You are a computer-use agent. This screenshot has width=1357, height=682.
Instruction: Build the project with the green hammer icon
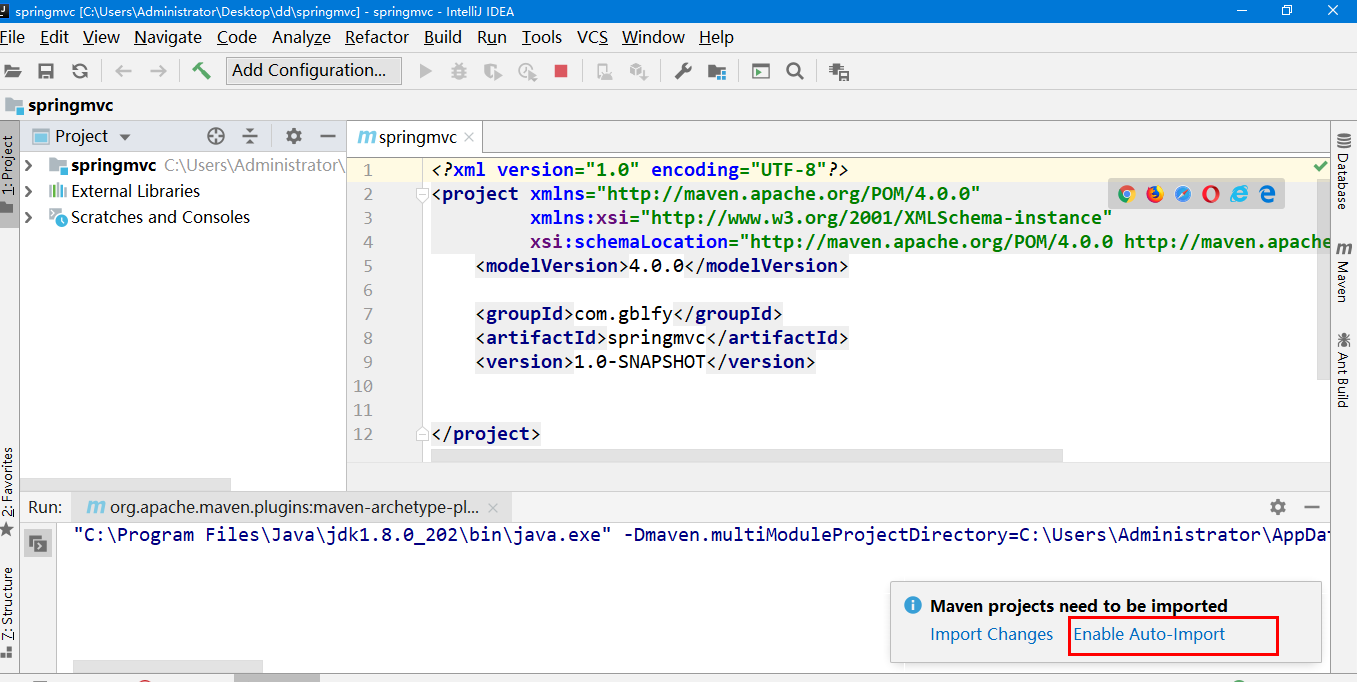[201, 71]
